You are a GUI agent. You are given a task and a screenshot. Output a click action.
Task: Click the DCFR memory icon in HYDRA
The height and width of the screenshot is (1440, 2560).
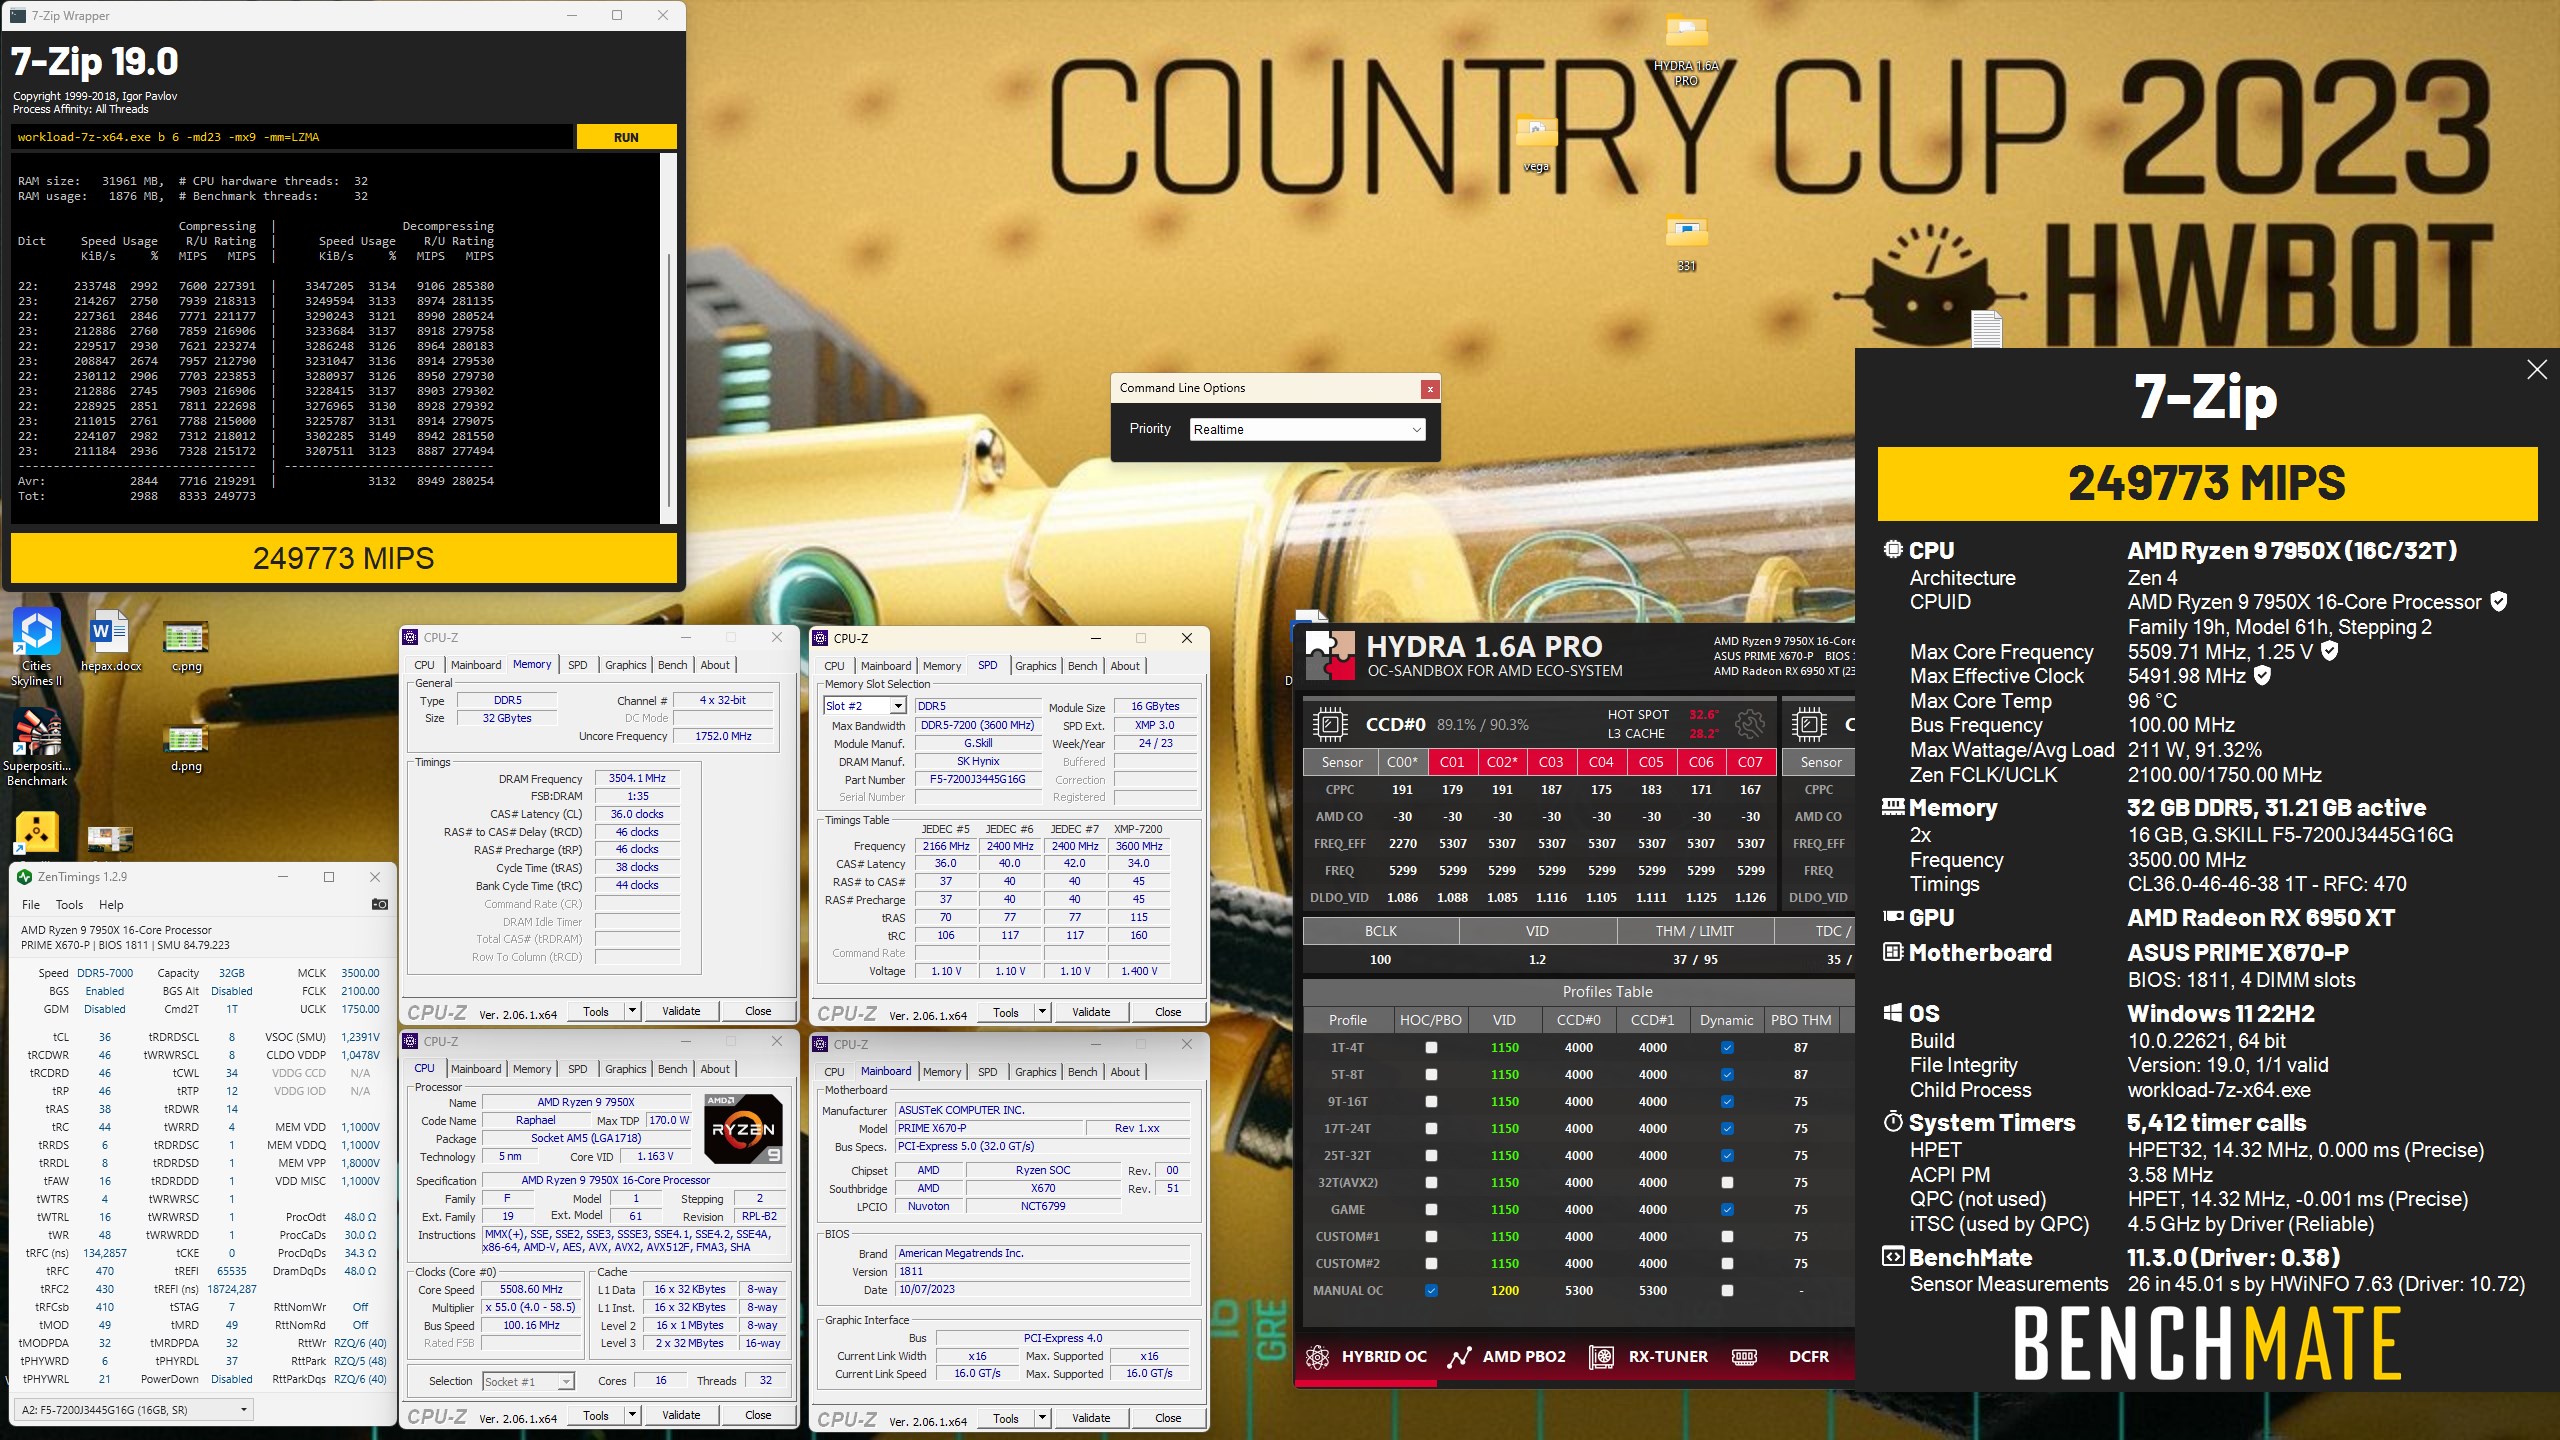tap(1744, 1356)
